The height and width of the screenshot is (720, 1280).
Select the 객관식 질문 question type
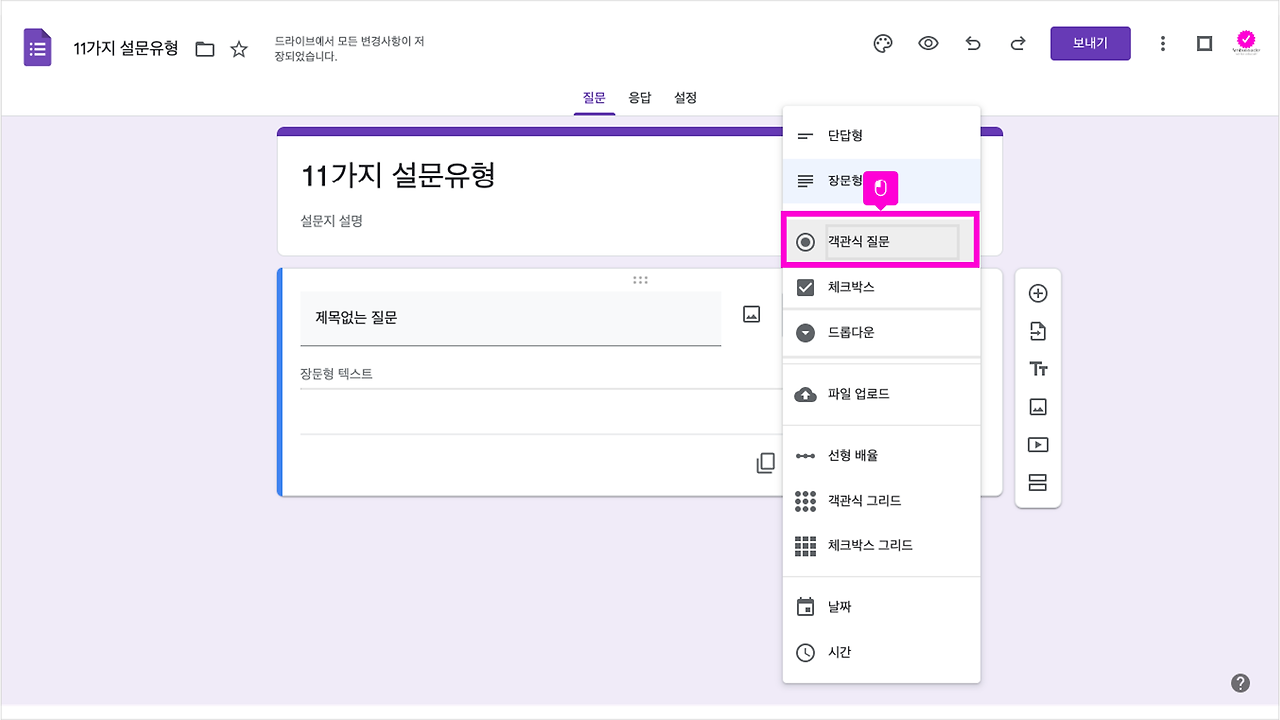pyautogui.click(x=880, y=240)
